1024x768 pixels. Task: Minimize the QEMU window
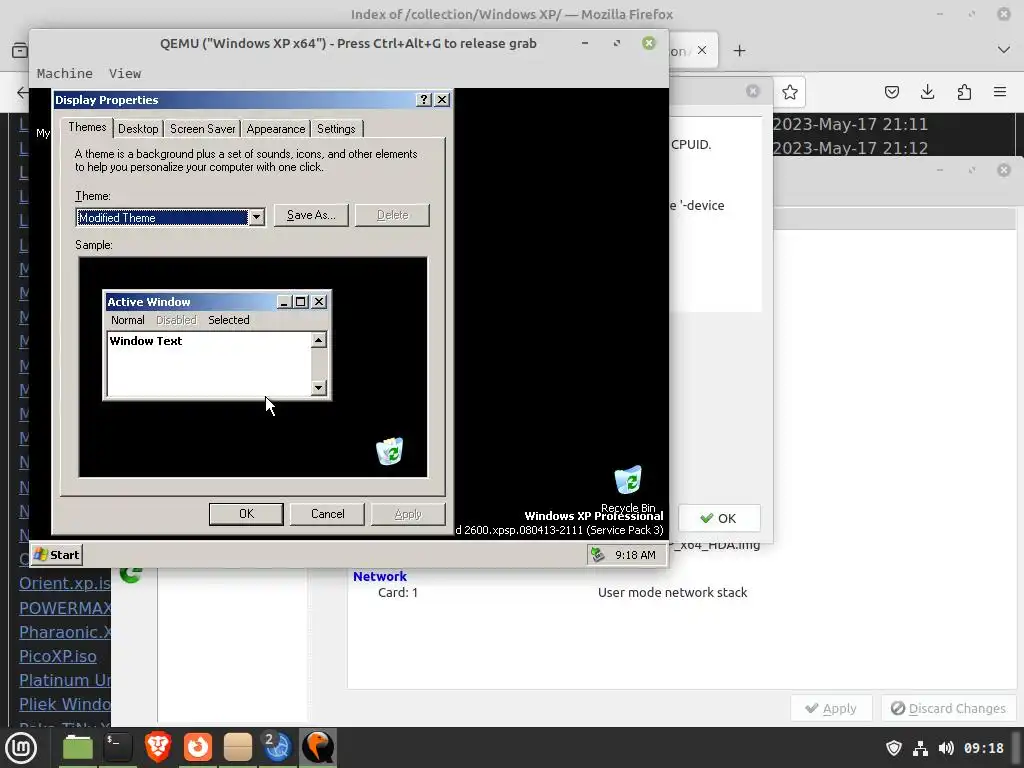(x=585, y=43)
